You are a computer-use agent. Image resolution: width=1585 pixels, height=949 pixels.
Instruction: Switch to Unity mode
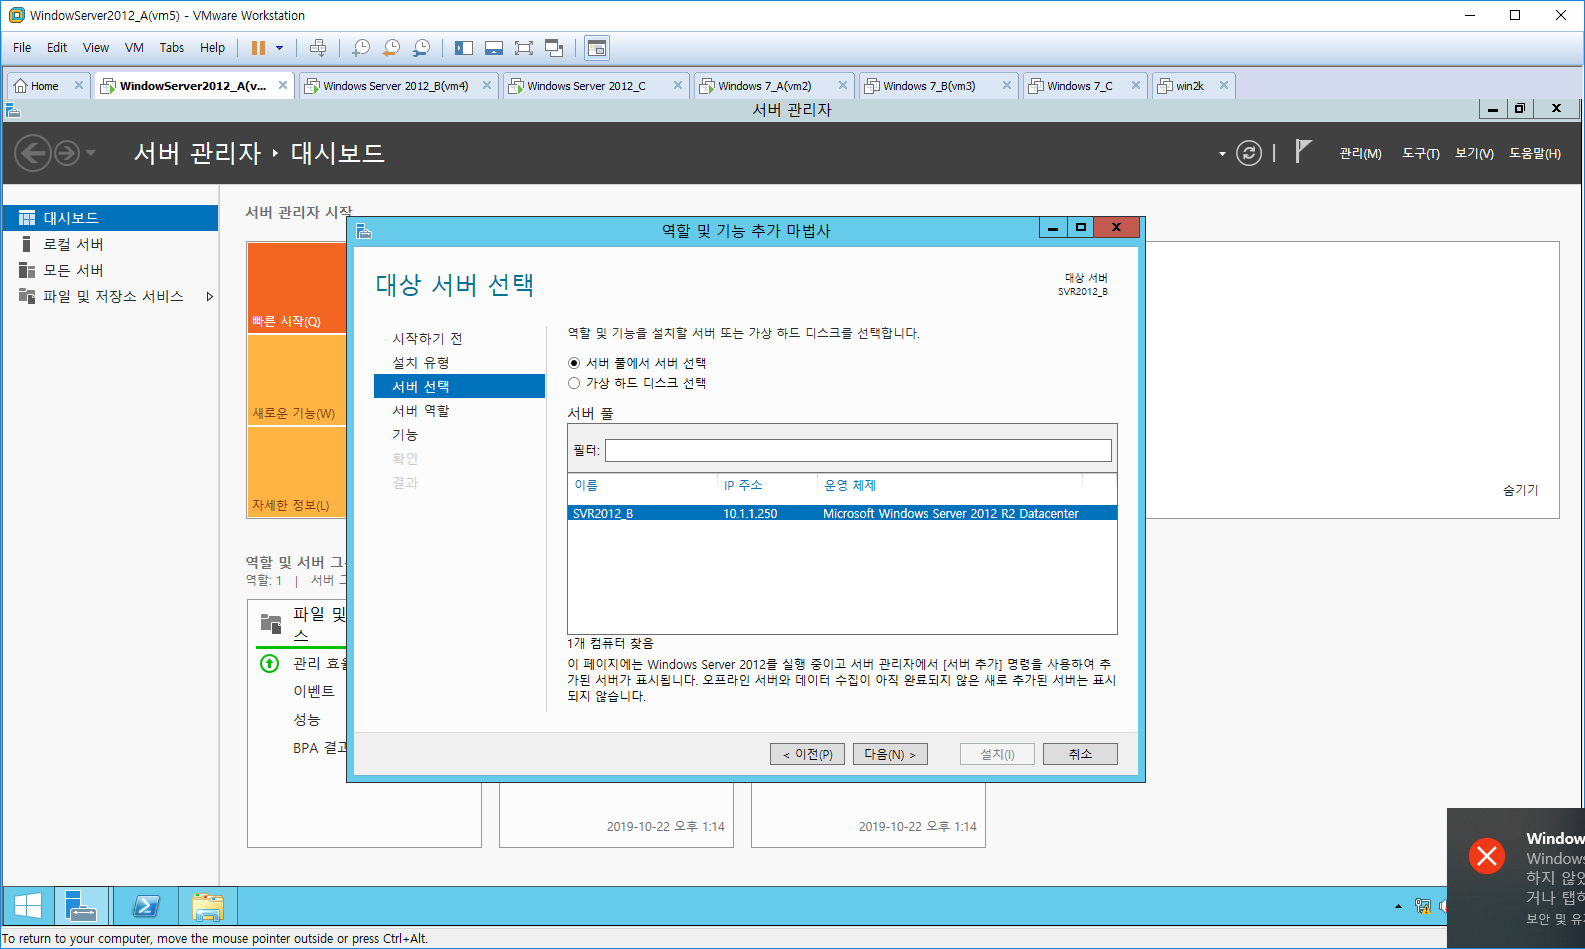554,48
